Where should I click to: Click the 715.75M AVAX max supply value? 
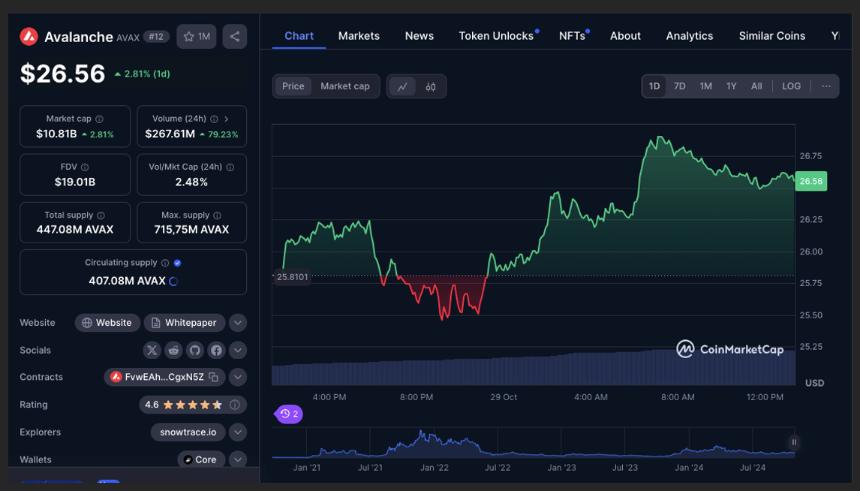click(x=191, y=230)
